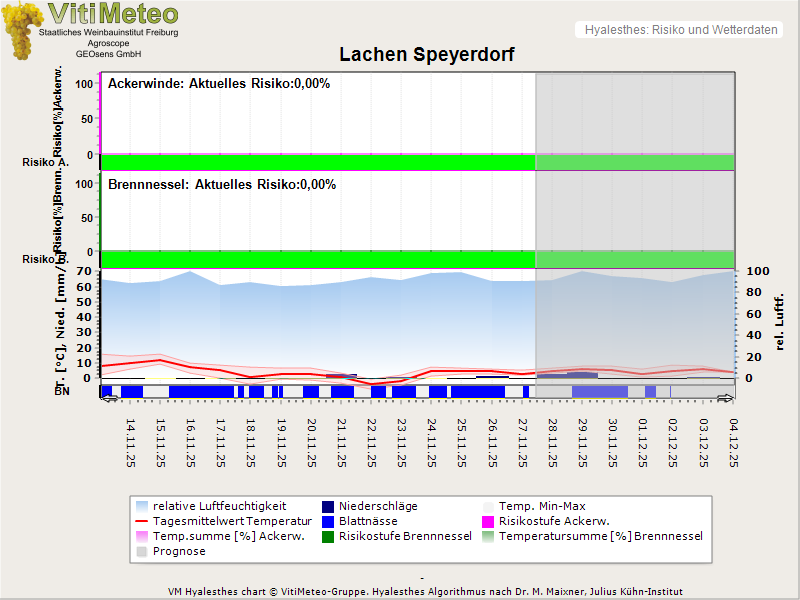
Task: Click the pink Temp.summe Ackerw. legend swatch
Action: tap(142, 536)
